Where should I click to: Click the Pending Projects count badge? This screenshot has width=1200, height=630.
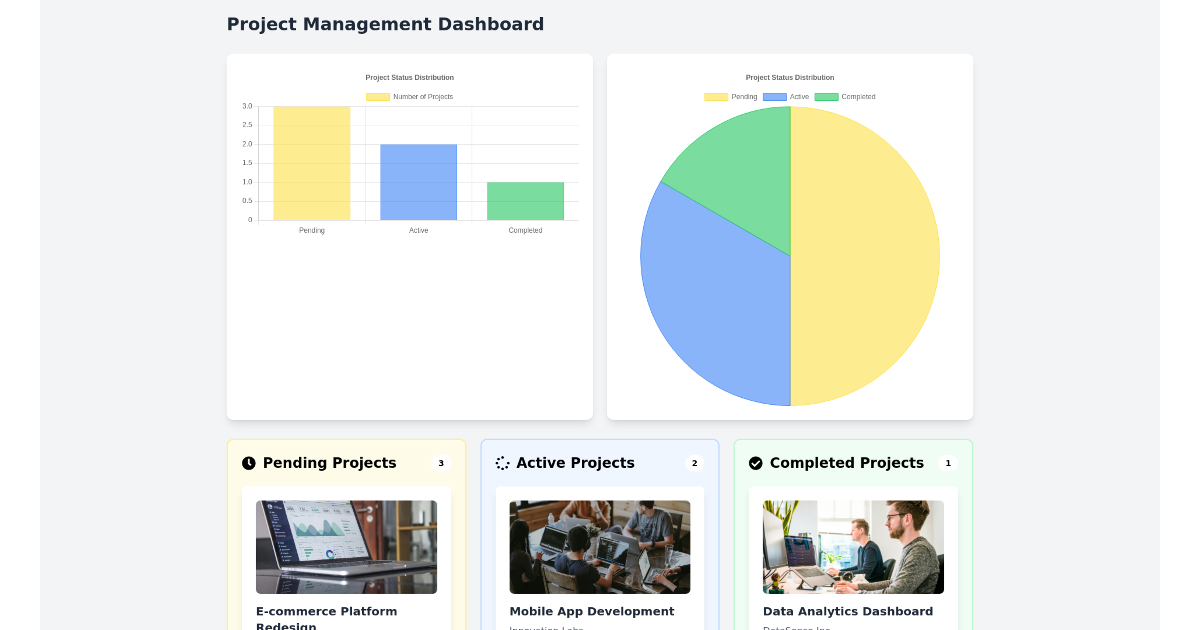click(440, 462)
